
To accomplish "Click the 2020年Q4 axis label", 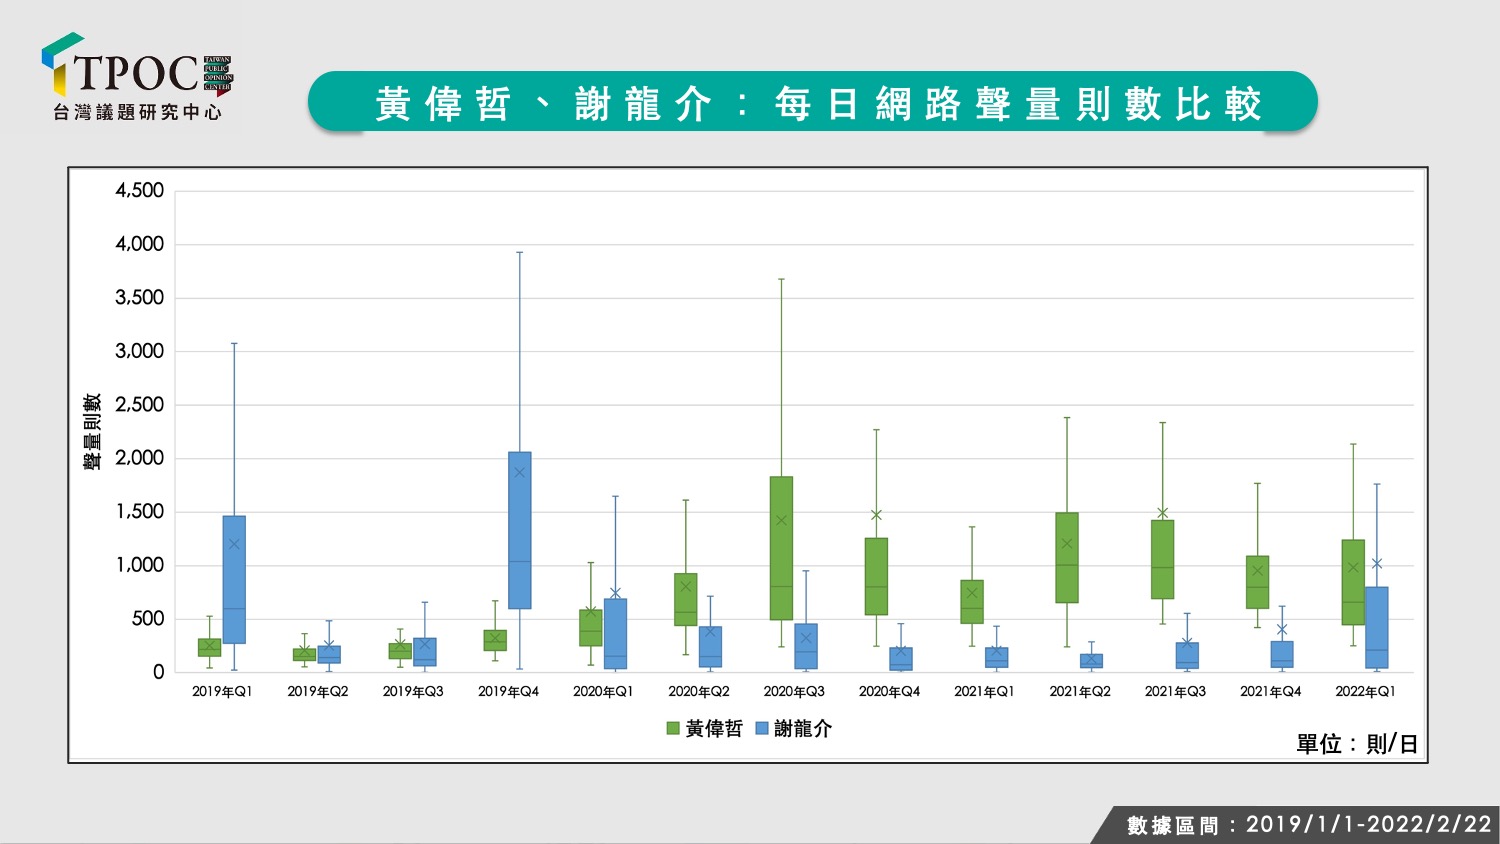I will pyautogui.click(x=889, y=692).
